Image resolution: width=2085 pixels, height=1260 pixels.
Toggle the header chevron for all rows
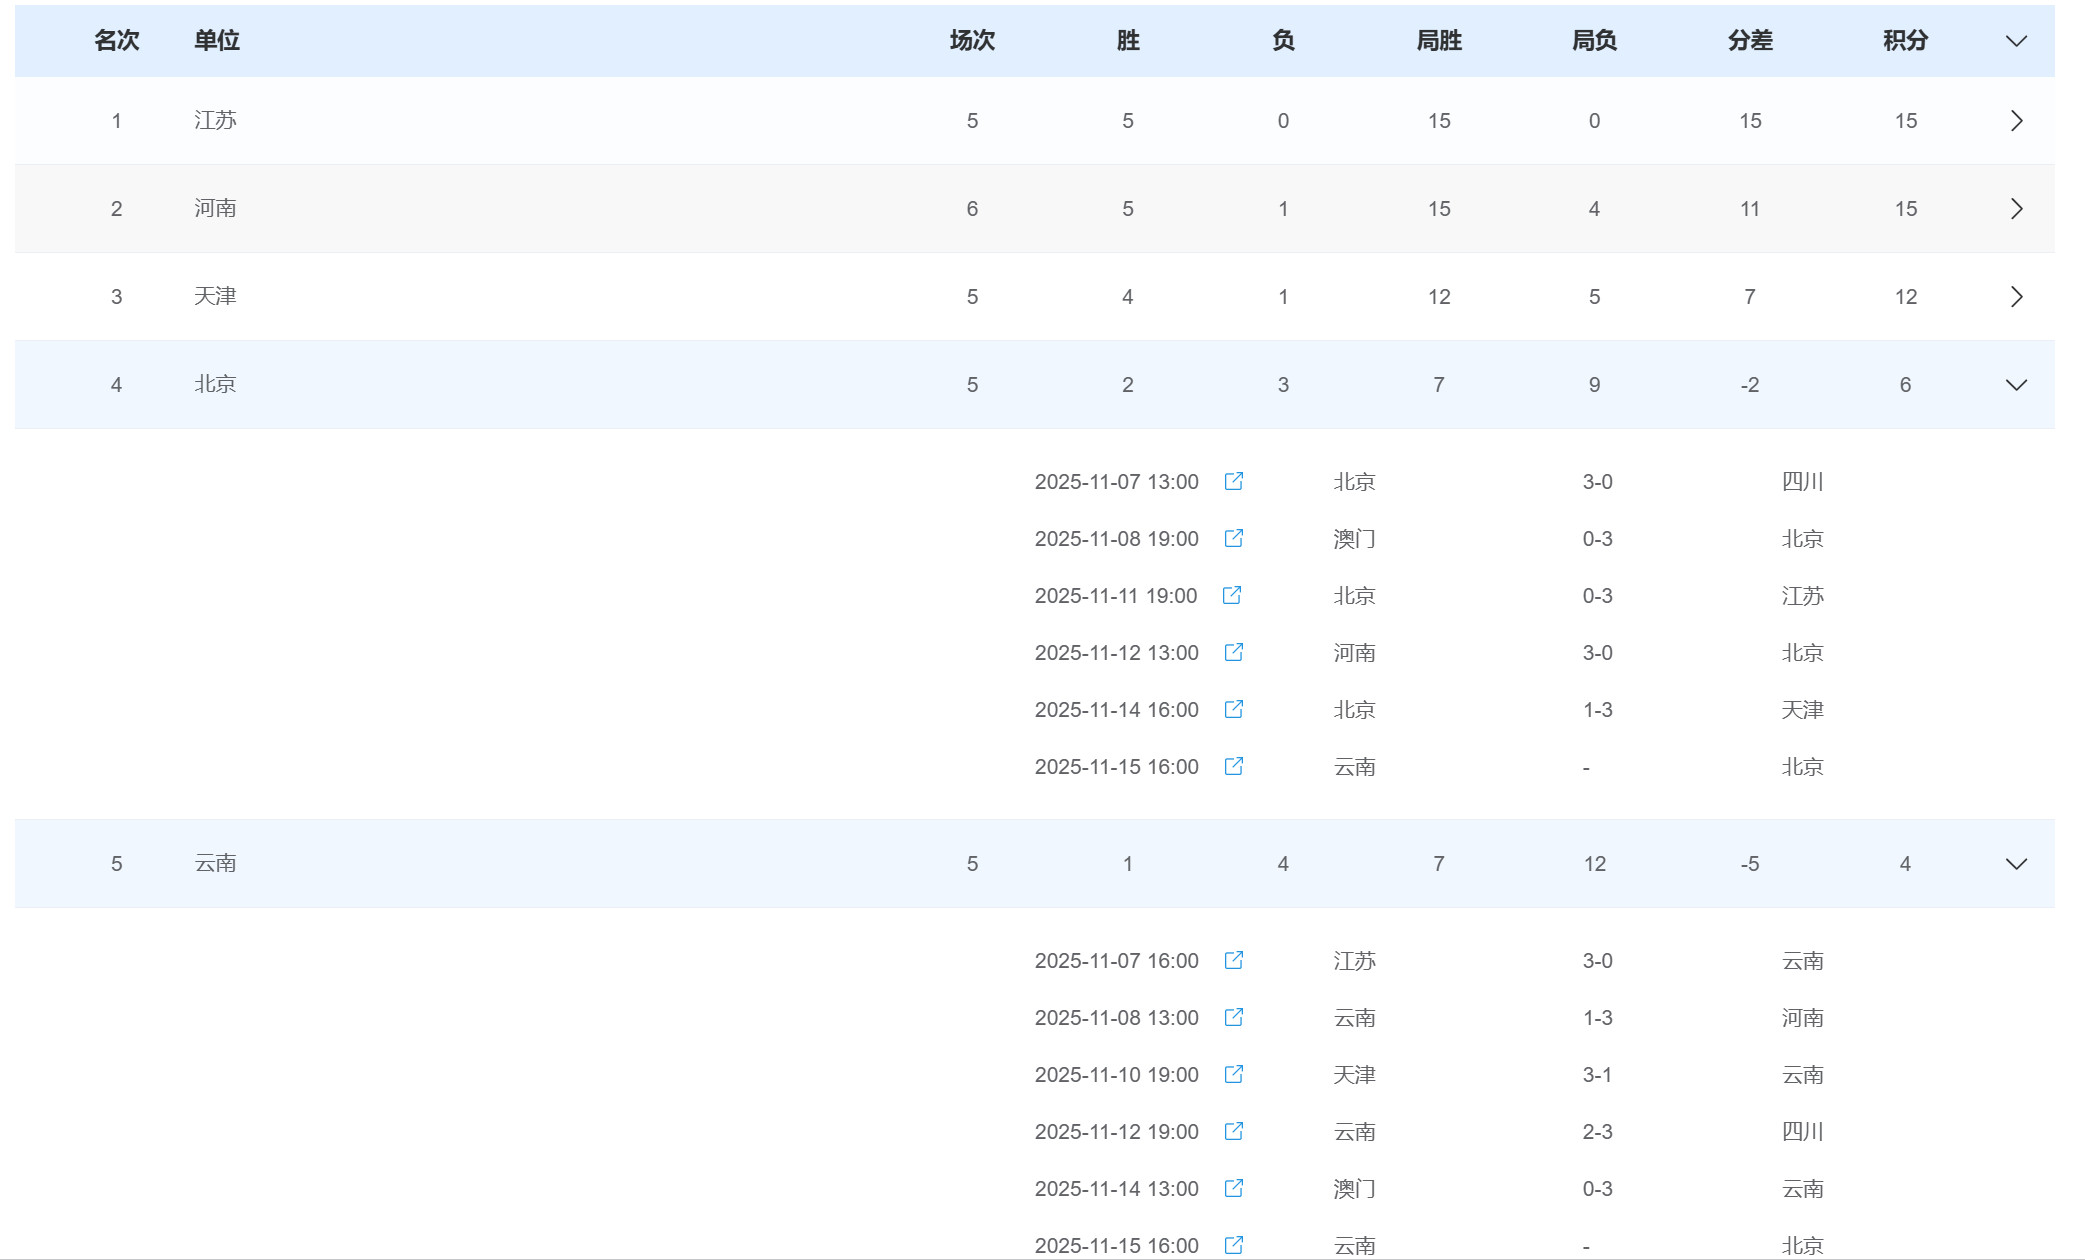[x=2016, y=41]
